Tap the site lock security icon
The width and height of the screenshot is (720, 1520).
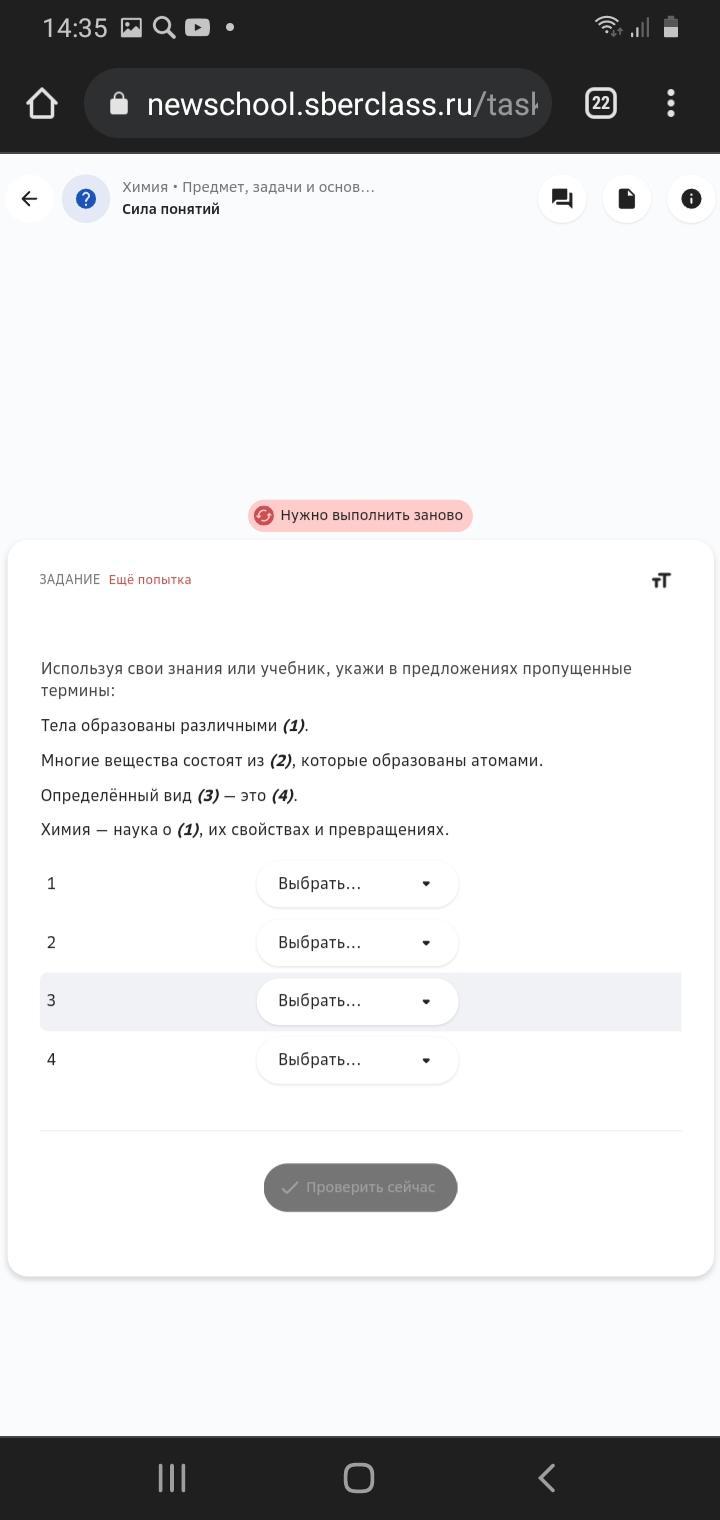[x=119, y=104]
